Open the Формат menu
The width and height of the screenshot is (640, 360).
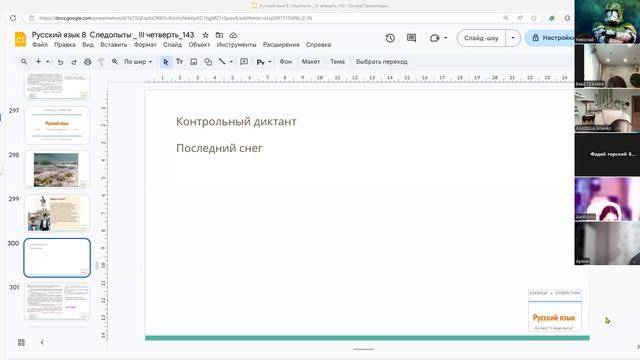[145, 44]
